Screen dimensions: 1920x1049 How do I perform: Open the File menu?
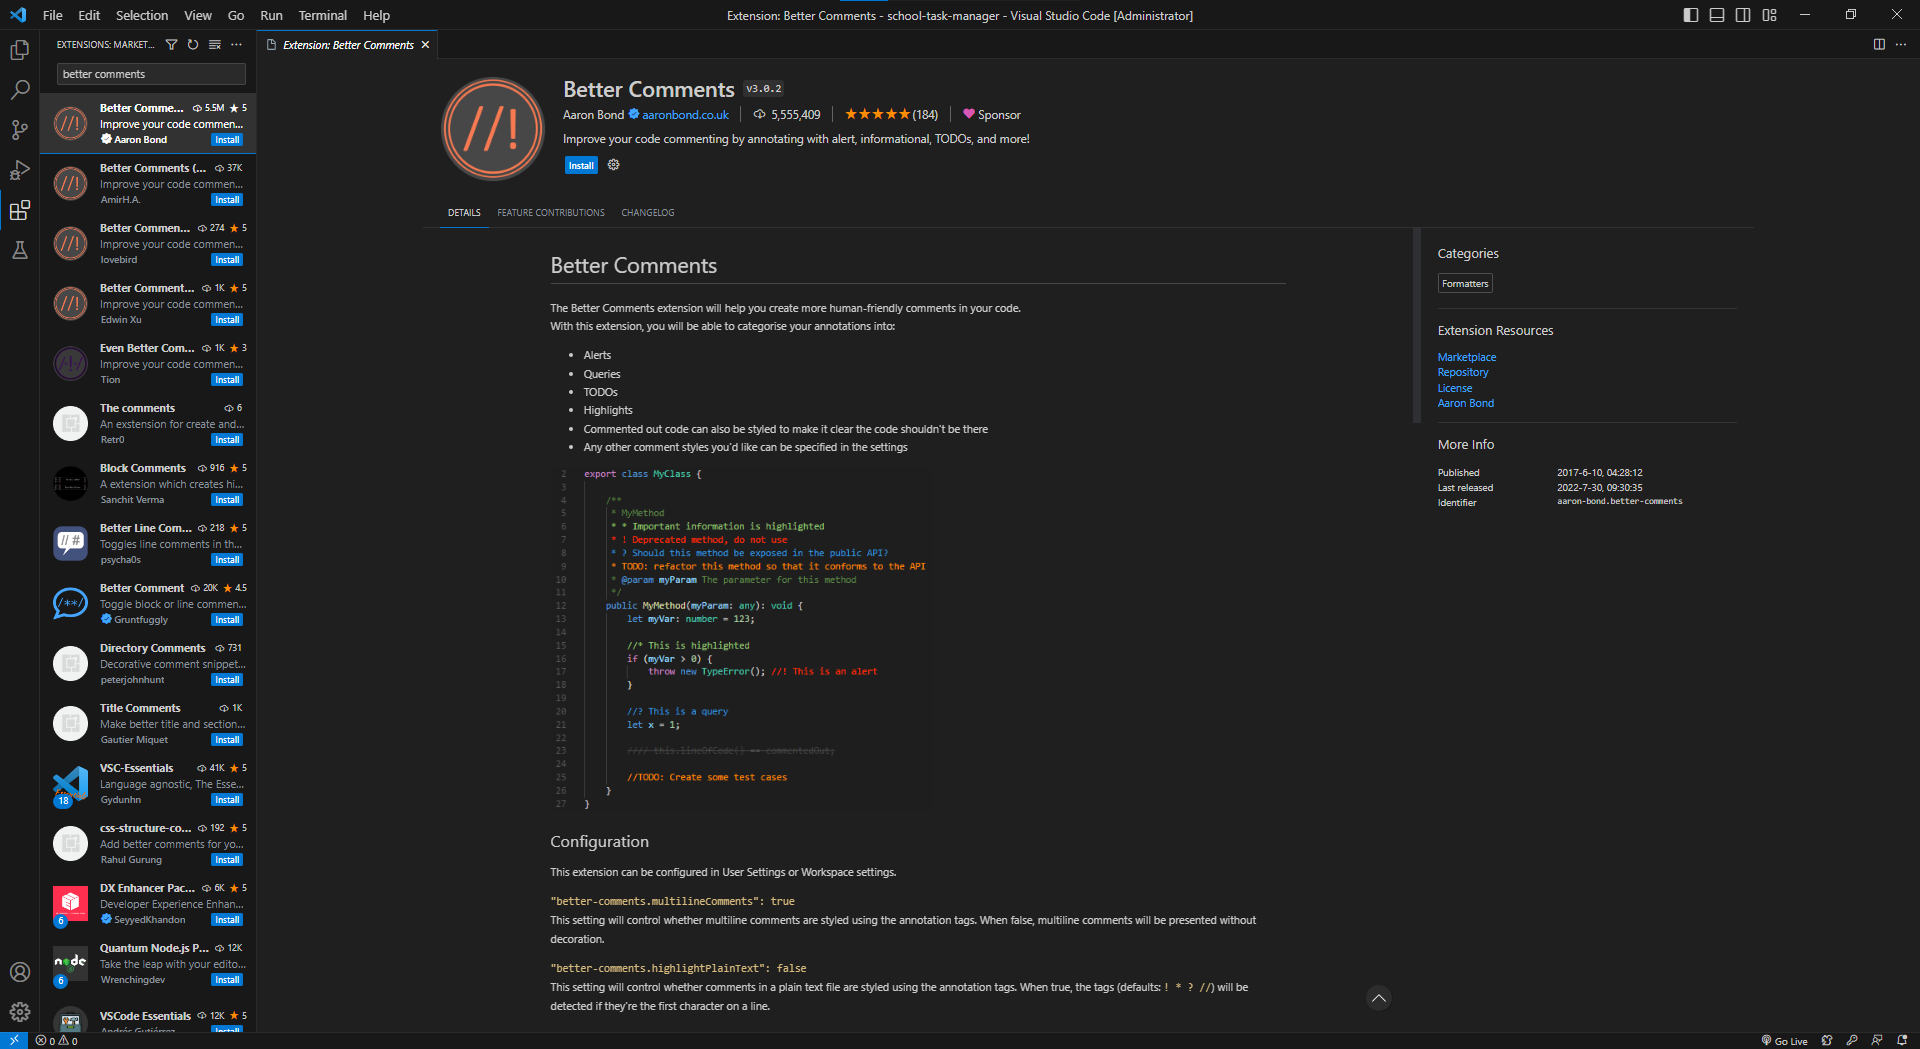point(53,15)
